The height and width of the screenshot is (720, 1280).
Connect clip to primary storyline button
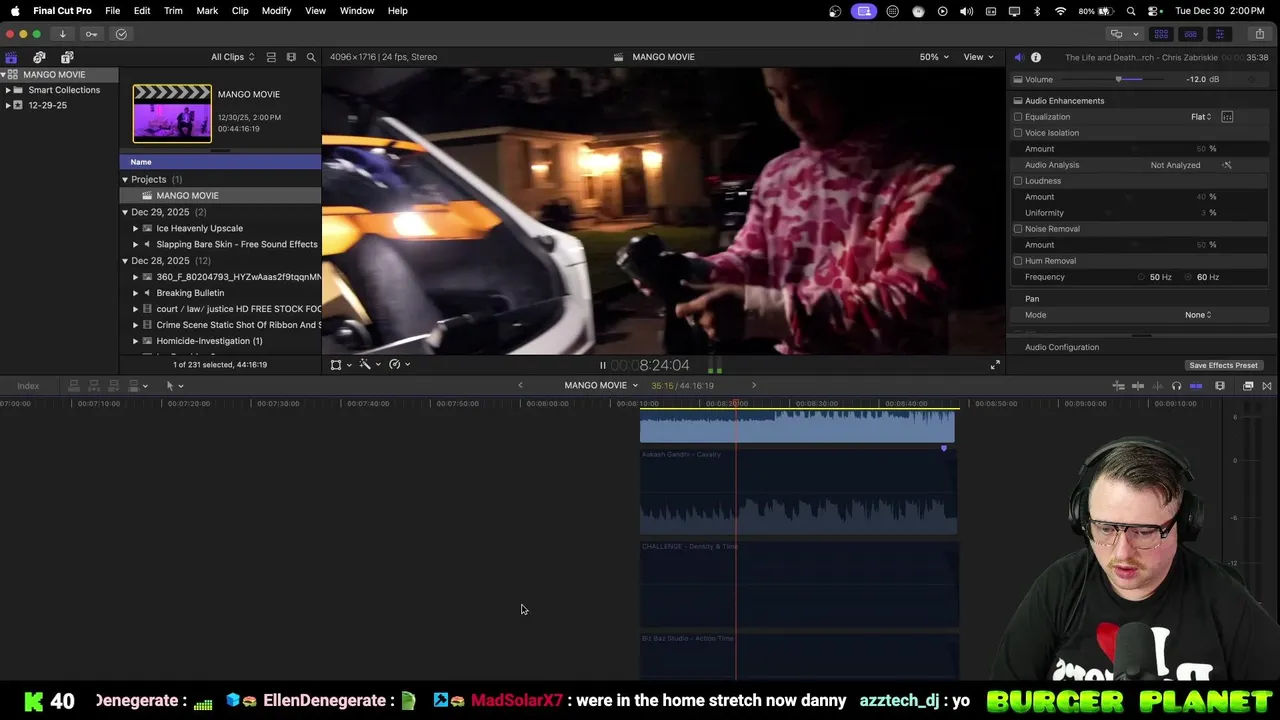(x=74, y=386)
